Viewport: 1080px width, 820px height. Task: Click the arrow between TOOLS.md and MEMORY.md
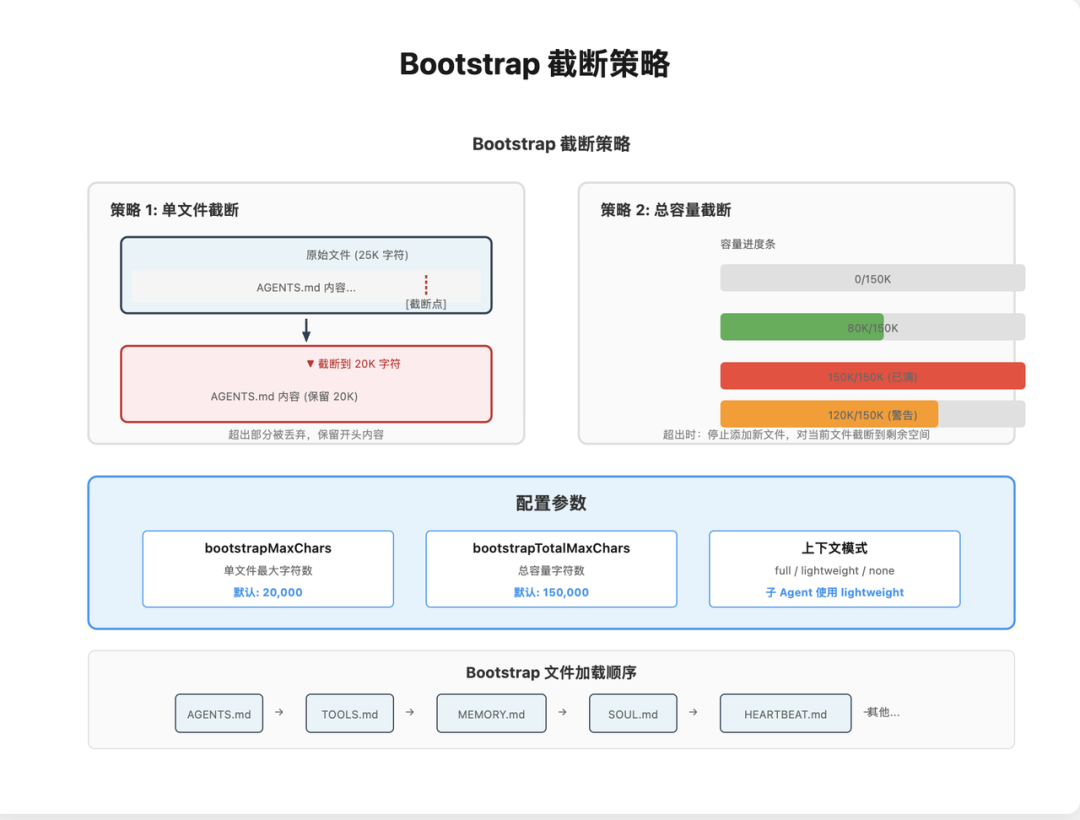pos(410,713)
